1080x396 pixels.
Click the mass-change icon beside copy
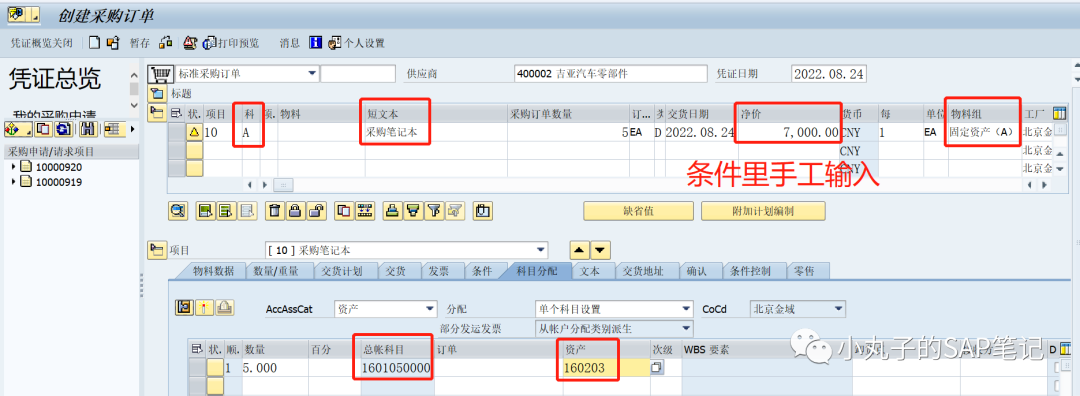(x=365, y=211)
